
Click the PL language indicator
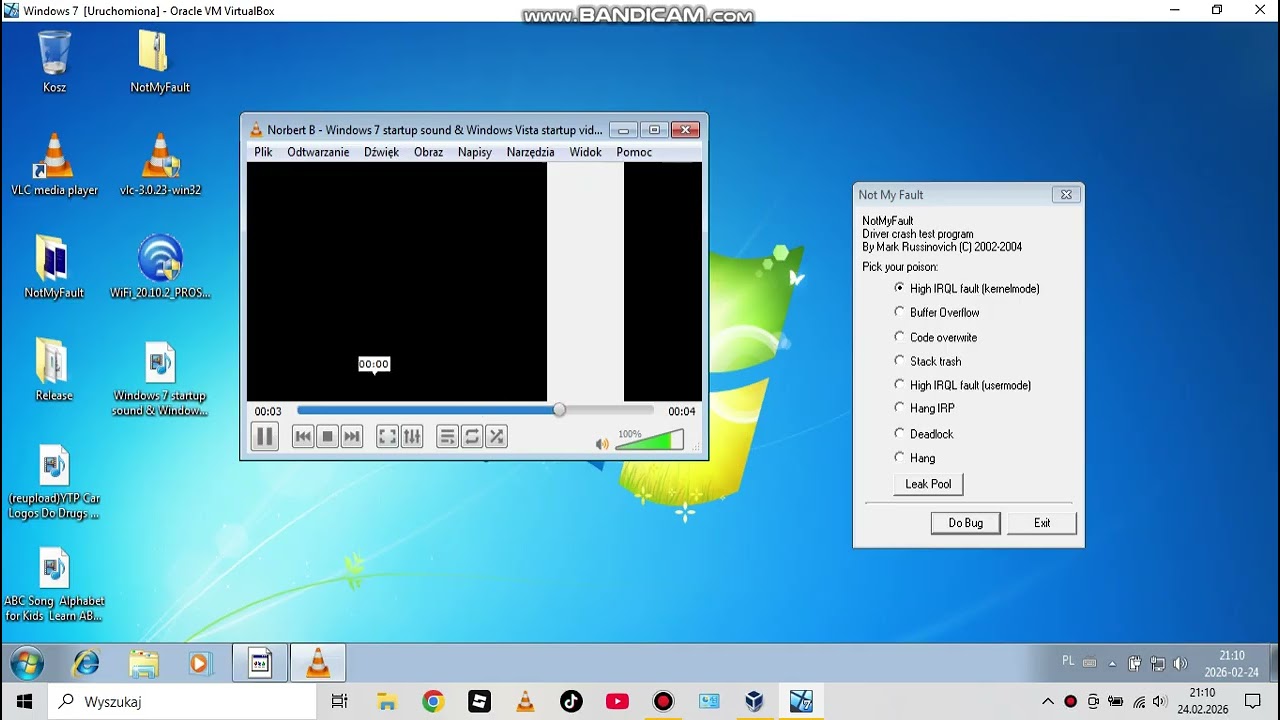[x=1068, y=661]
